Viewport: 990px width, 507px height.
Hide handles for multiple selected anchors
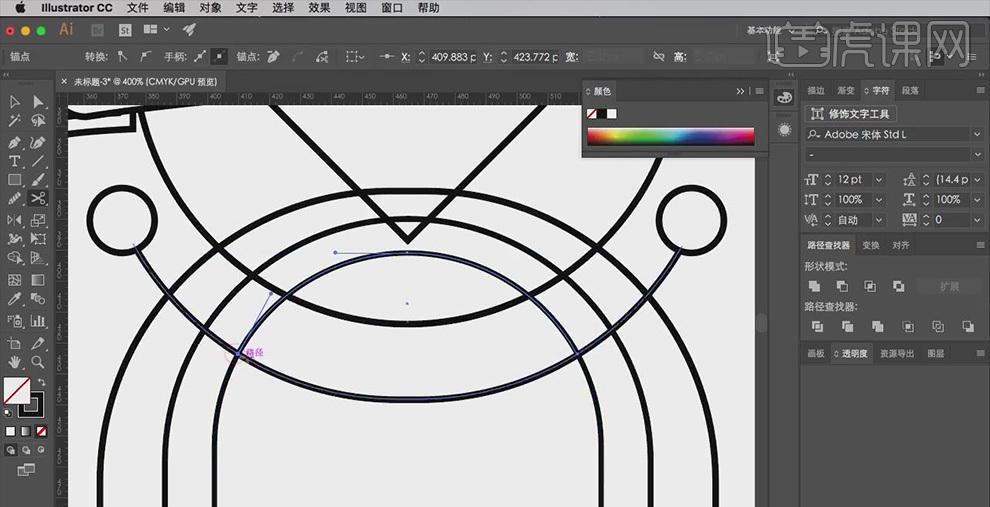pos(218,57)
